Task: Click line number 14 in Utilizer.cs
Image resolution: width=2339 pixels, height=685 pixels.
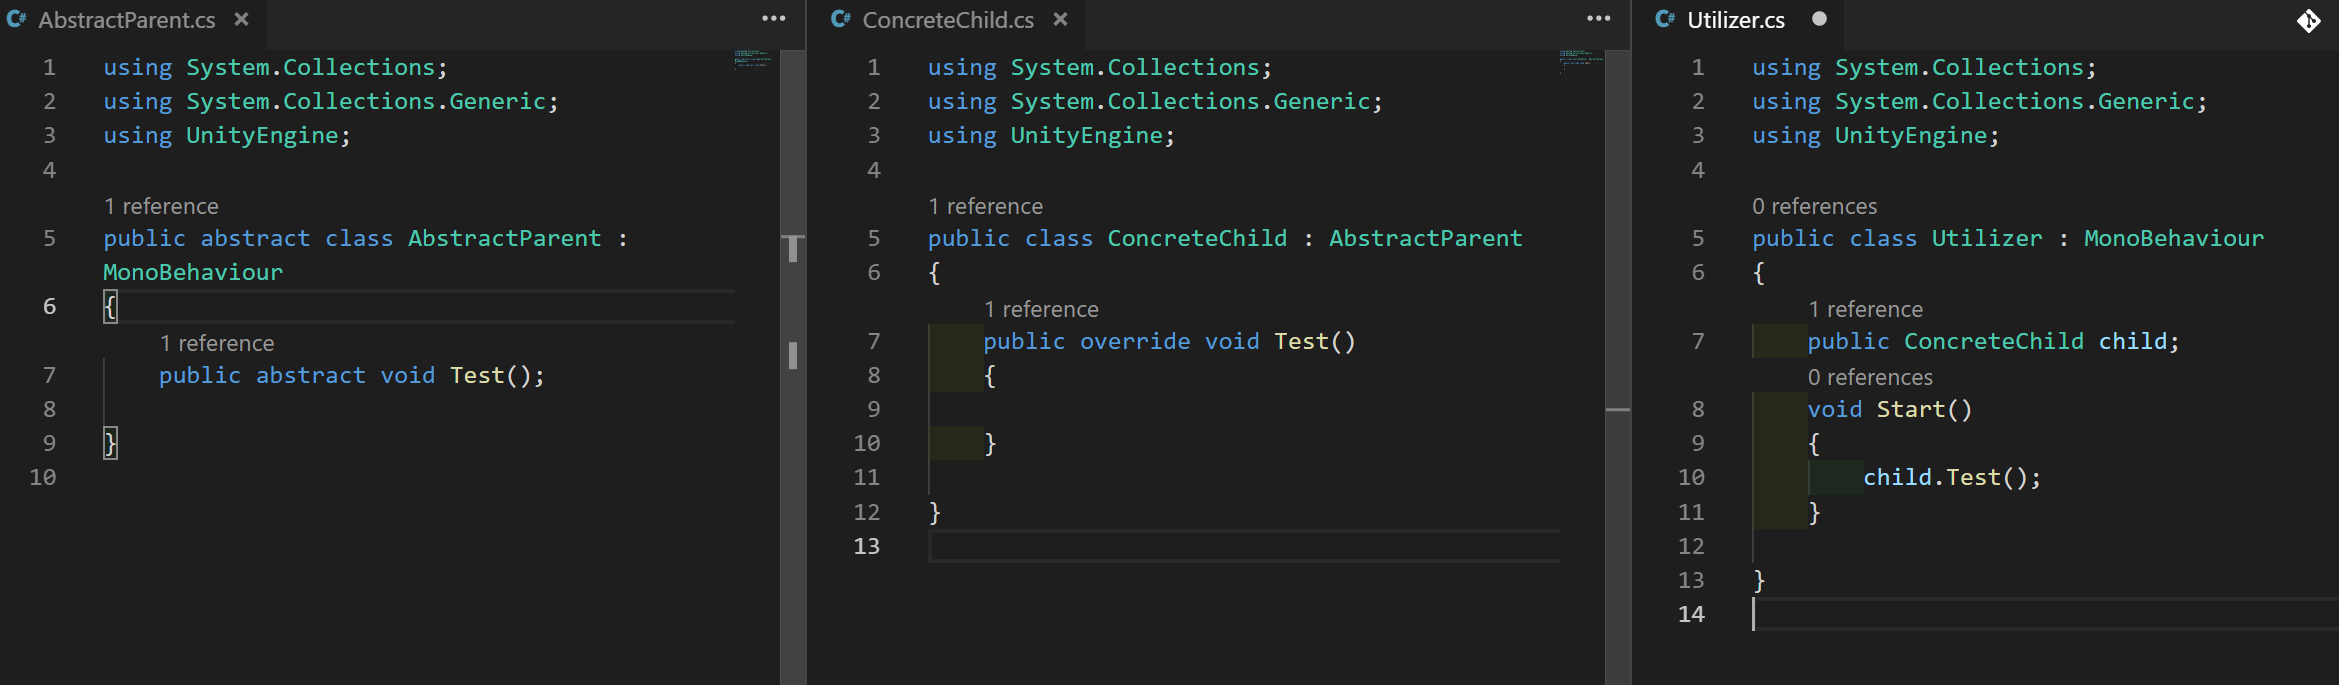Action: 1691,614
